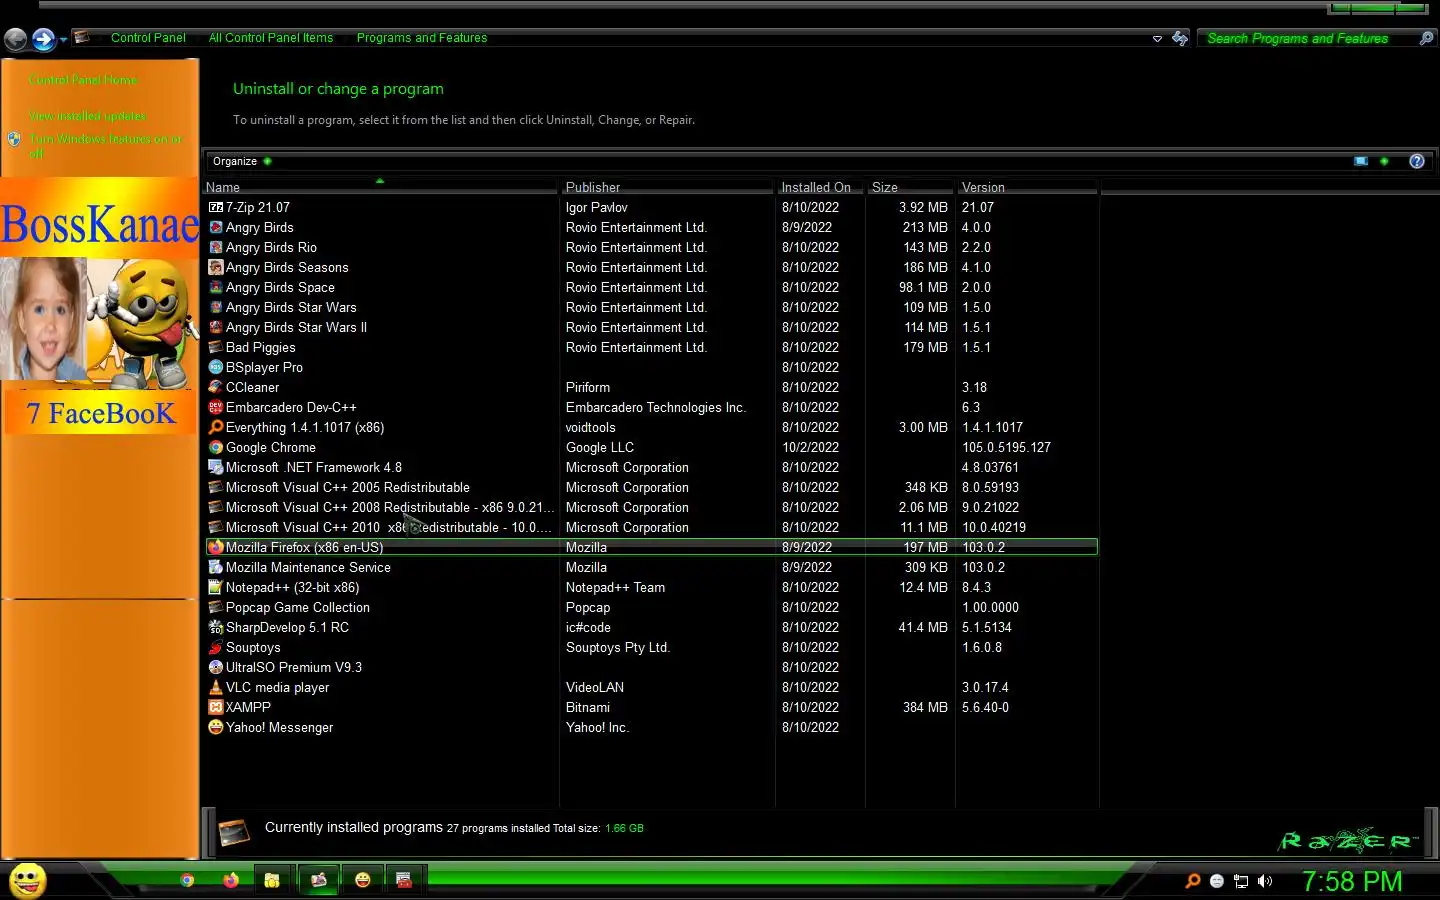Open File Explorer from the taskbar
Viewport: 1440px width, 900px height.
[271, 880]
